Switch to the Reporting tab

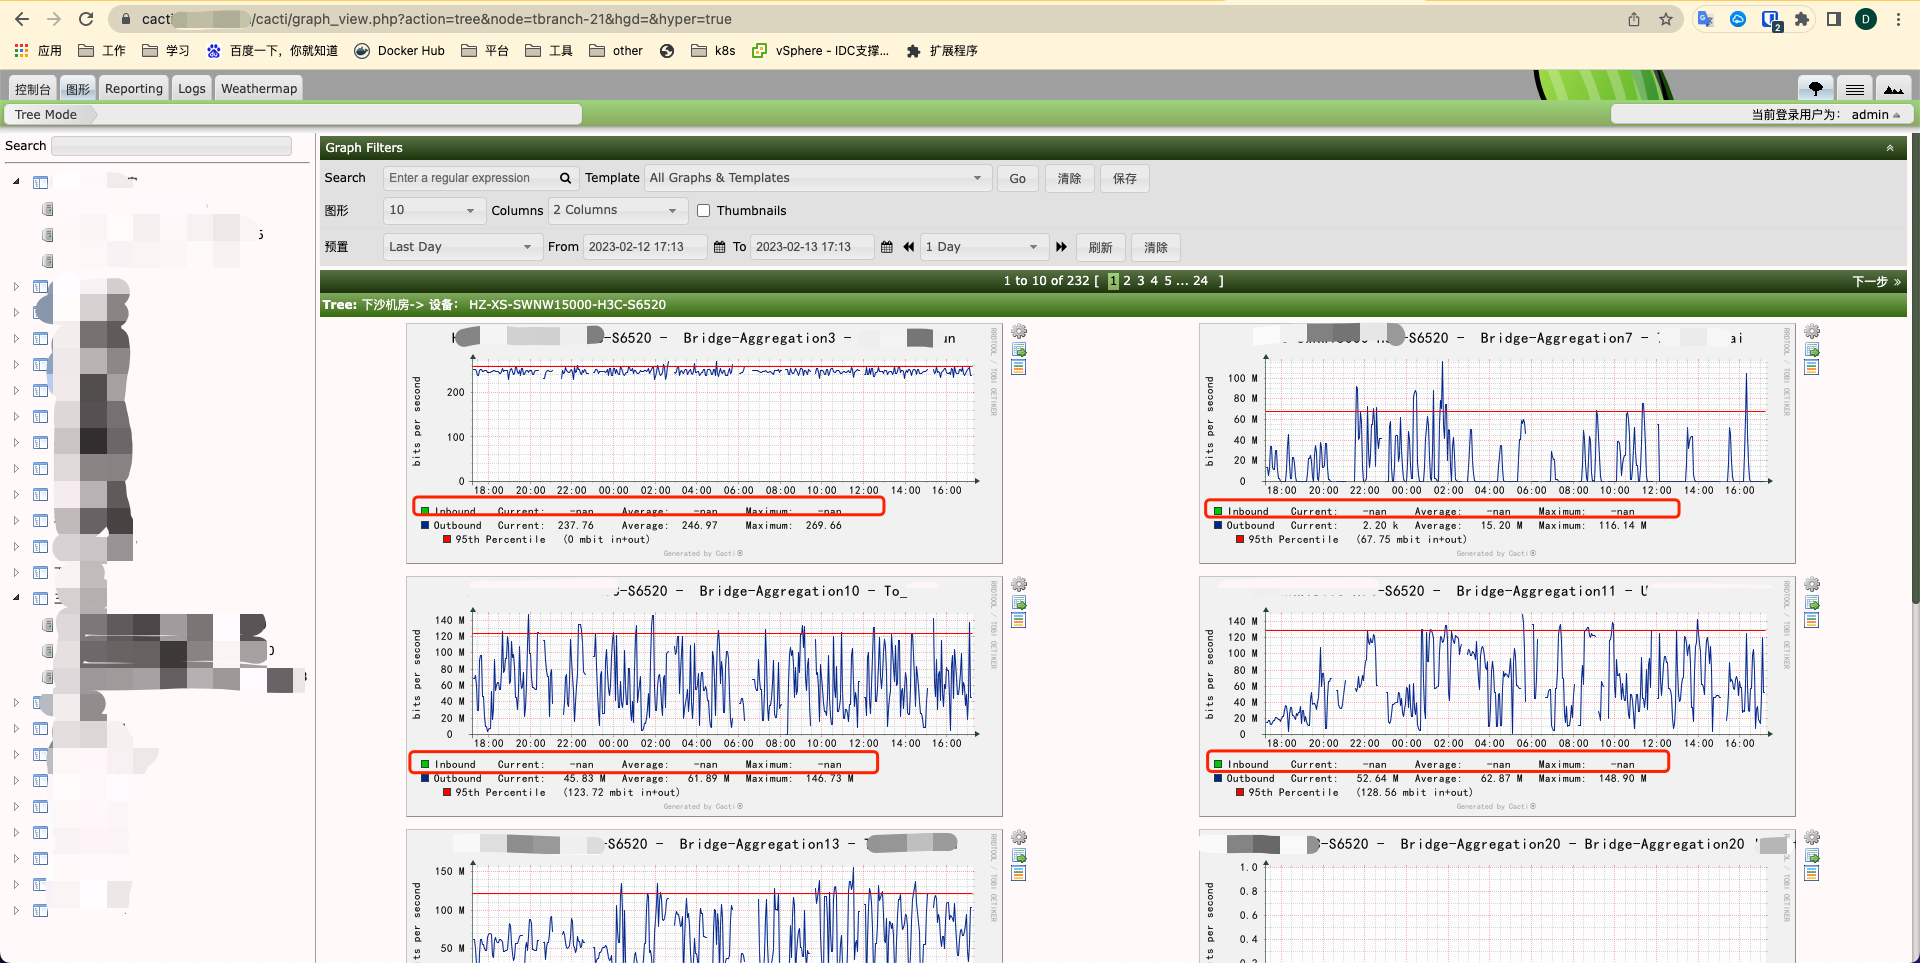point(133,88)
